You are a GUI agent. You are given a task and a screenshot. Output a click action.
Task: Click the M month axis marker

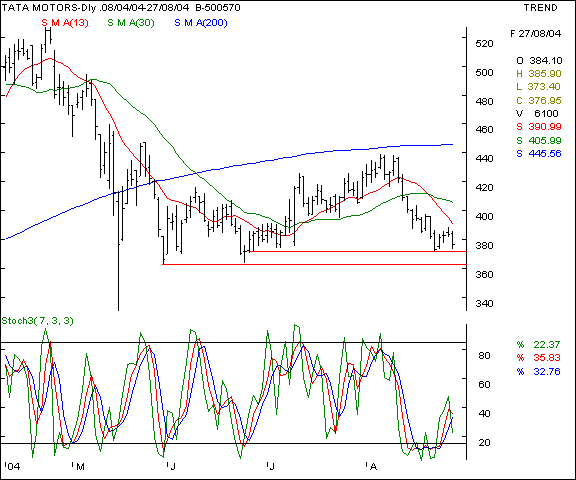click(80, 467)
